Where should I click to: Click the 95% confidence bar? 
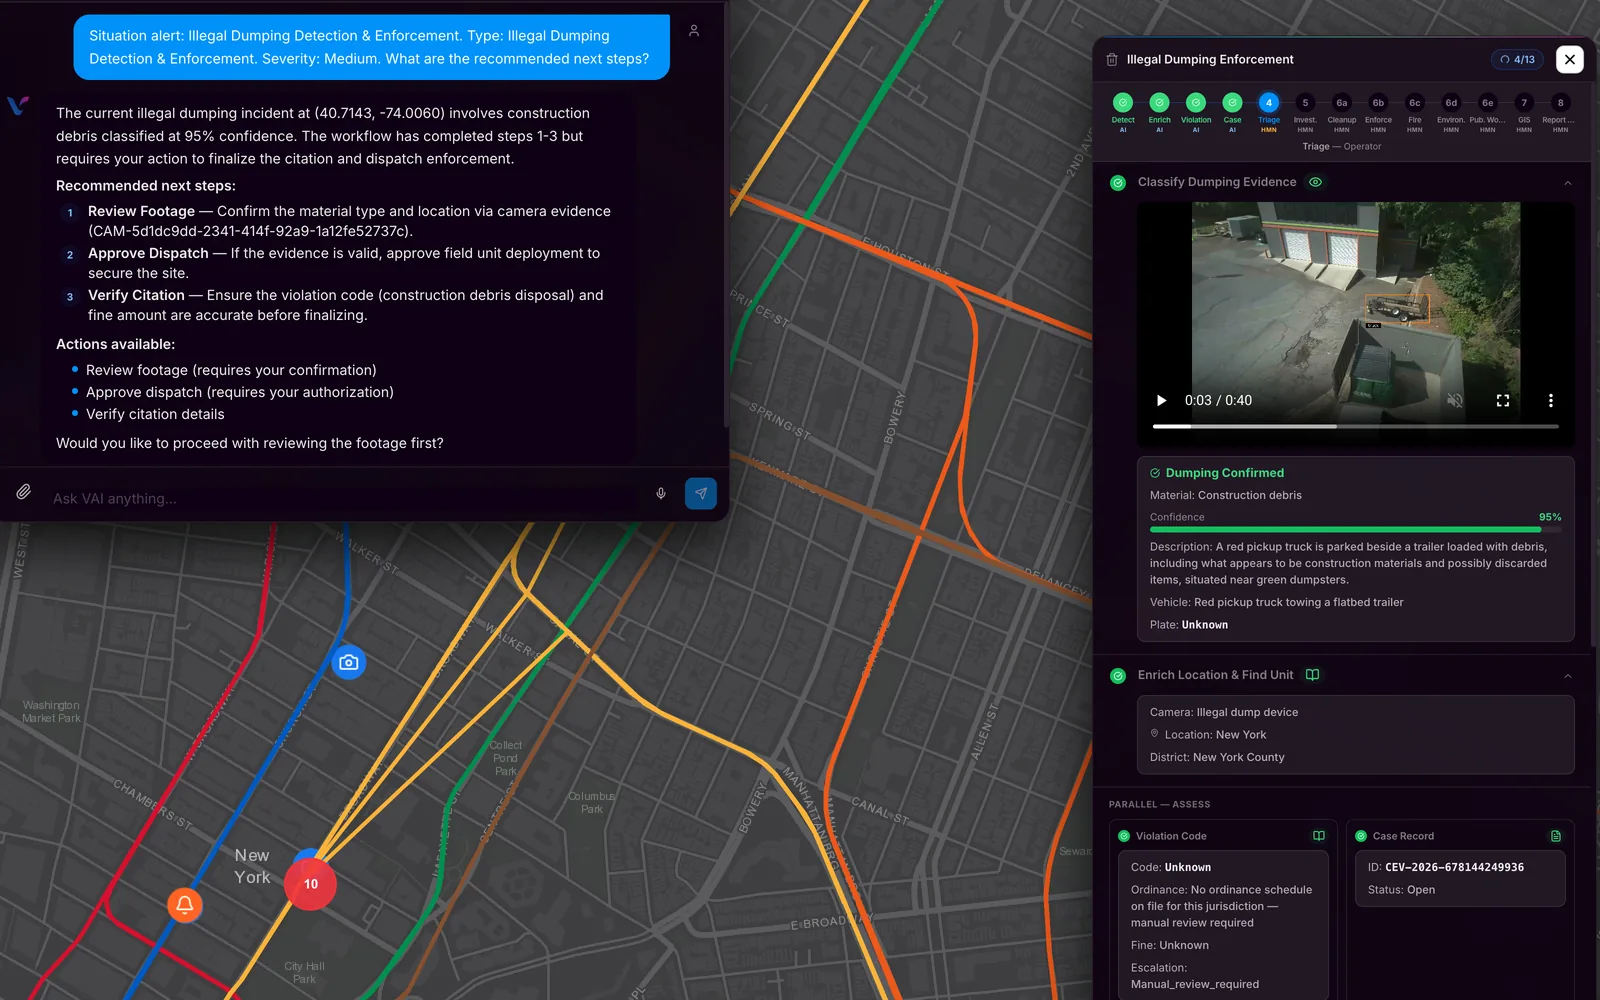1355,530
